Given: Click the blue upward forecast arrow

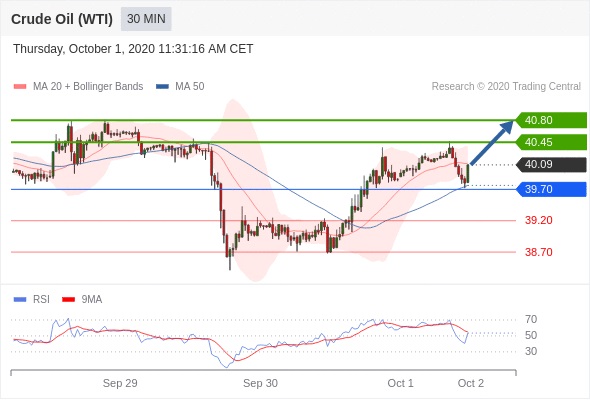Looking at the screenshot, I should coord(492,142).
